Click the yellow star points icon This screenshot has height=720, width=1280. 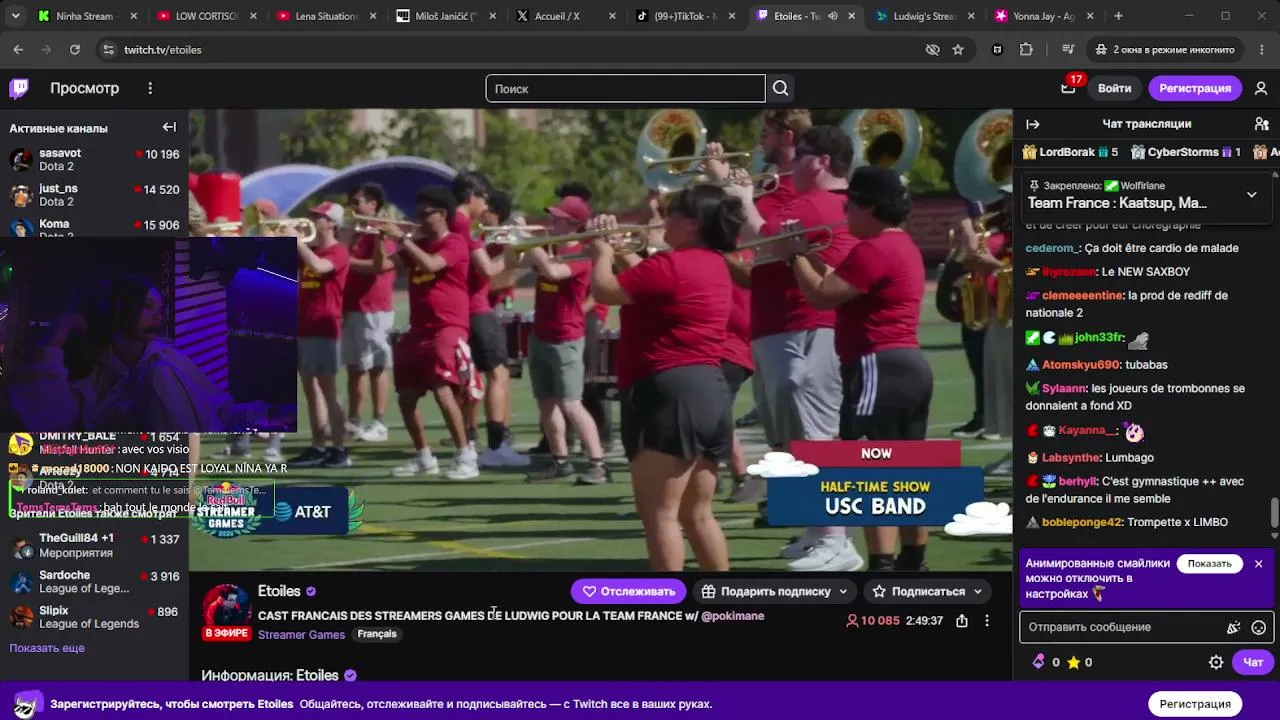[x=1073, y=662]
